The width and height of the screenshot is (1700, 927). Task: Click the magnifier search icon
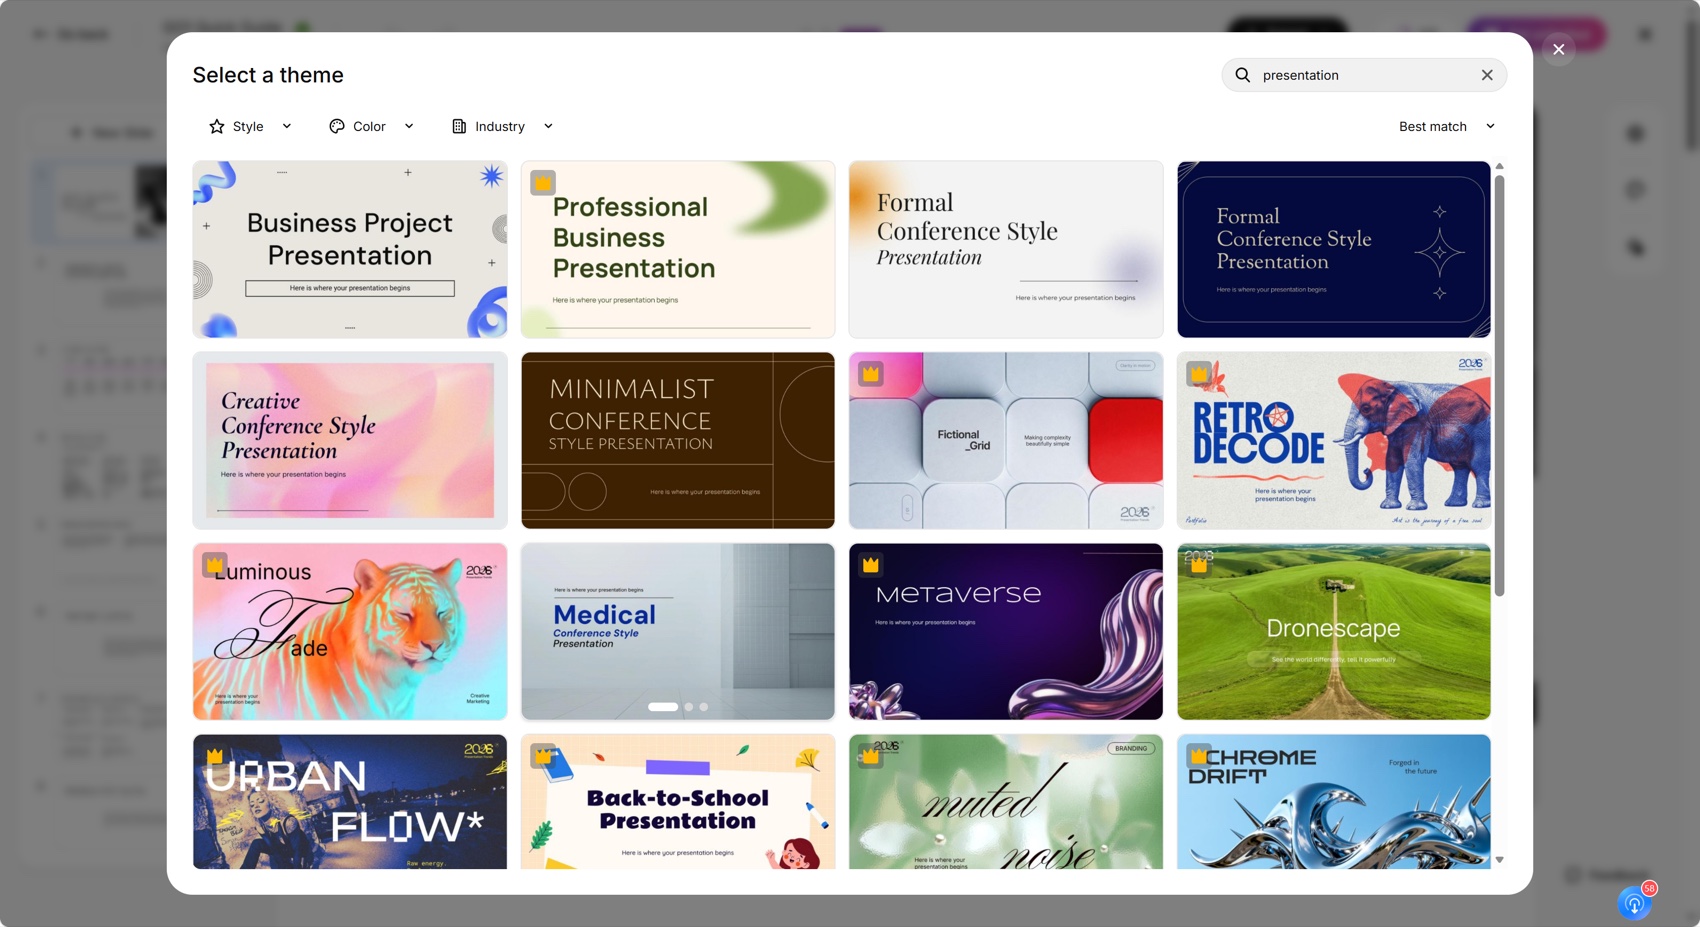(x=1243, y=75)
